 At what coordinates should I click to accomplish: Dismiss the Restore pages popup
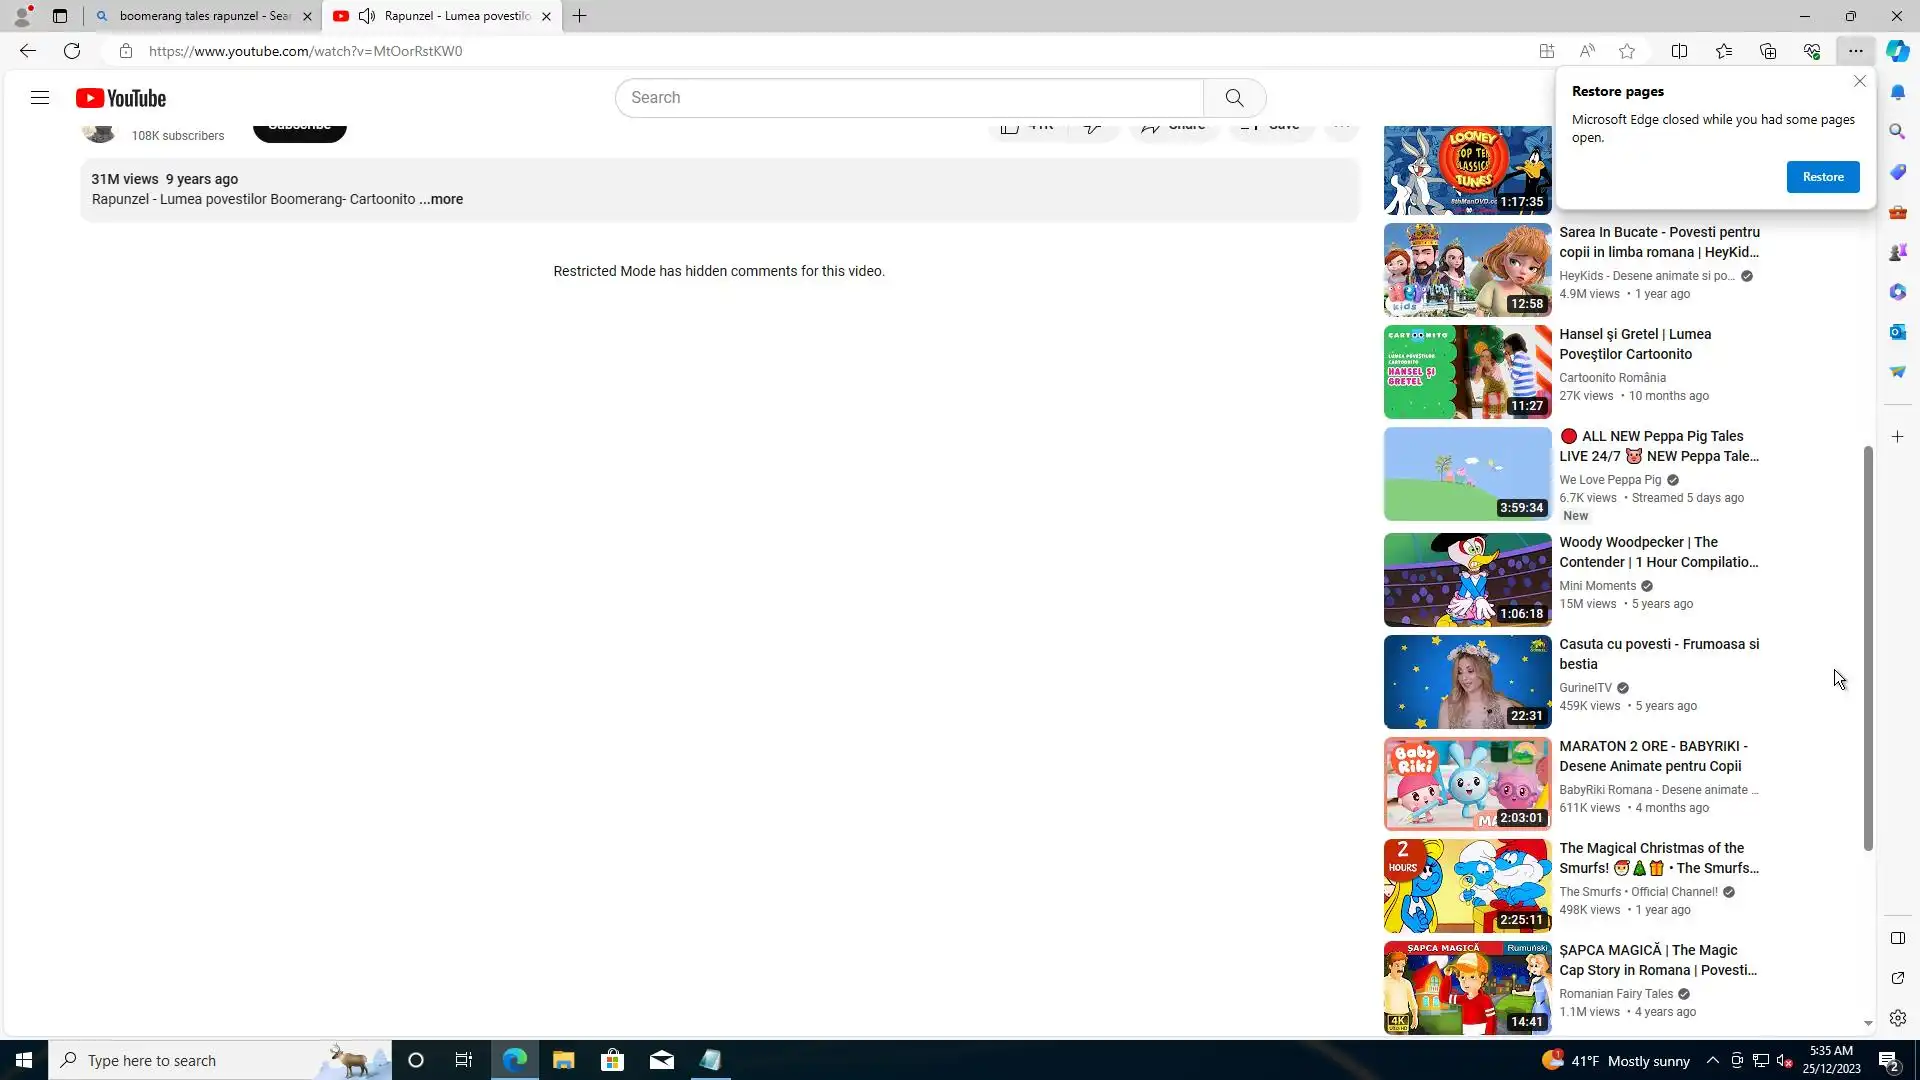tap(1859, 81)
